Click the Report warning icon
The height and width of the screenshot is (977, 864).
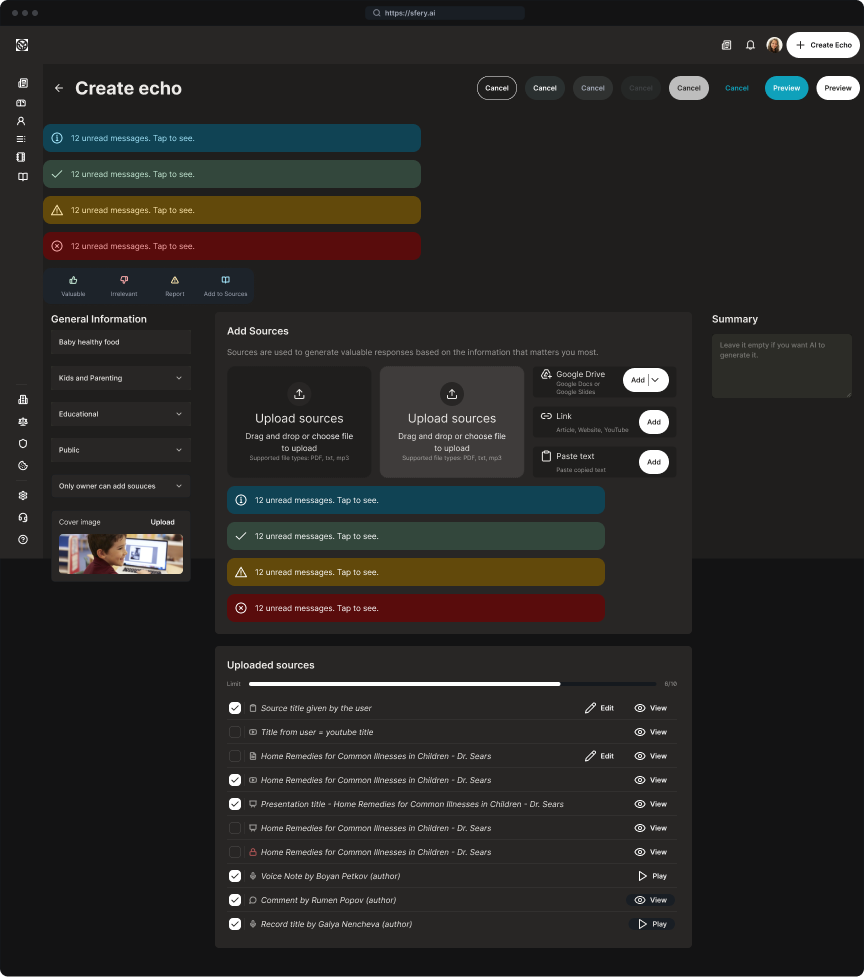pyautogui.click(x=175, y=281)
